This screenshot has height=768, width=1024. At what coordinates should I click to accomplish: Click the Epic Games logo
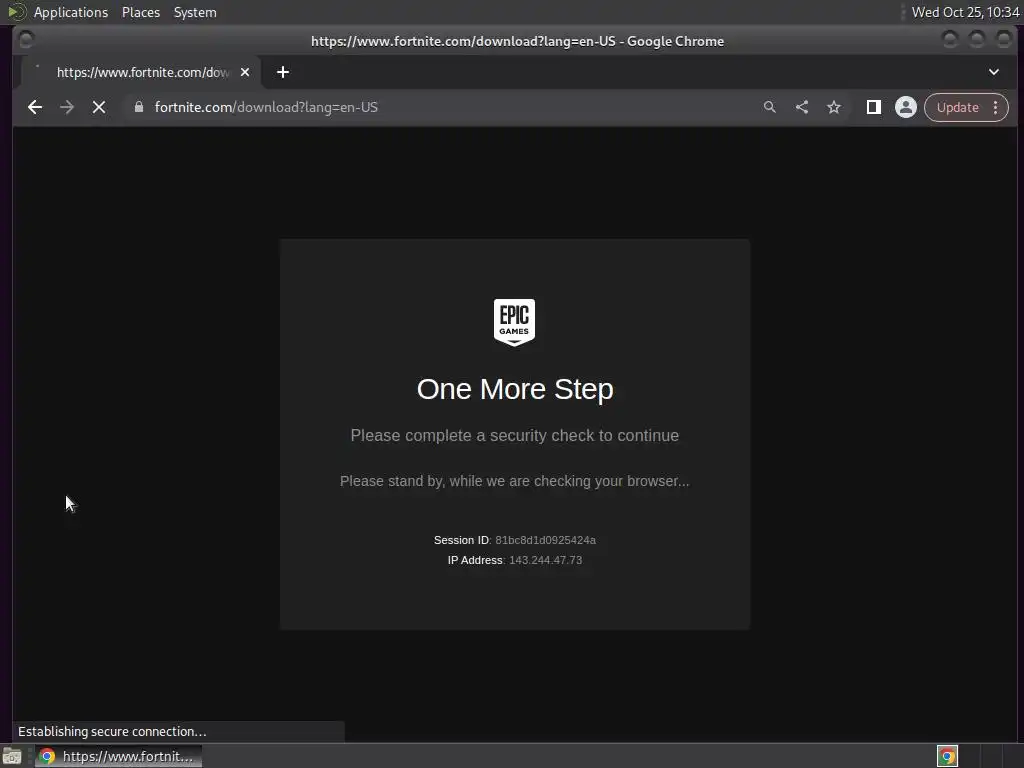515,322
